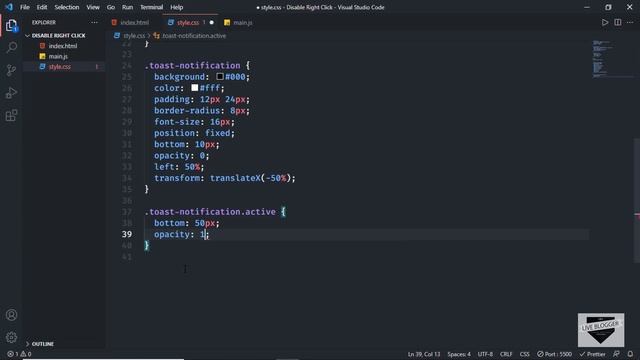
Task: Open the Manage gear icon
Action: click(11, 337)
